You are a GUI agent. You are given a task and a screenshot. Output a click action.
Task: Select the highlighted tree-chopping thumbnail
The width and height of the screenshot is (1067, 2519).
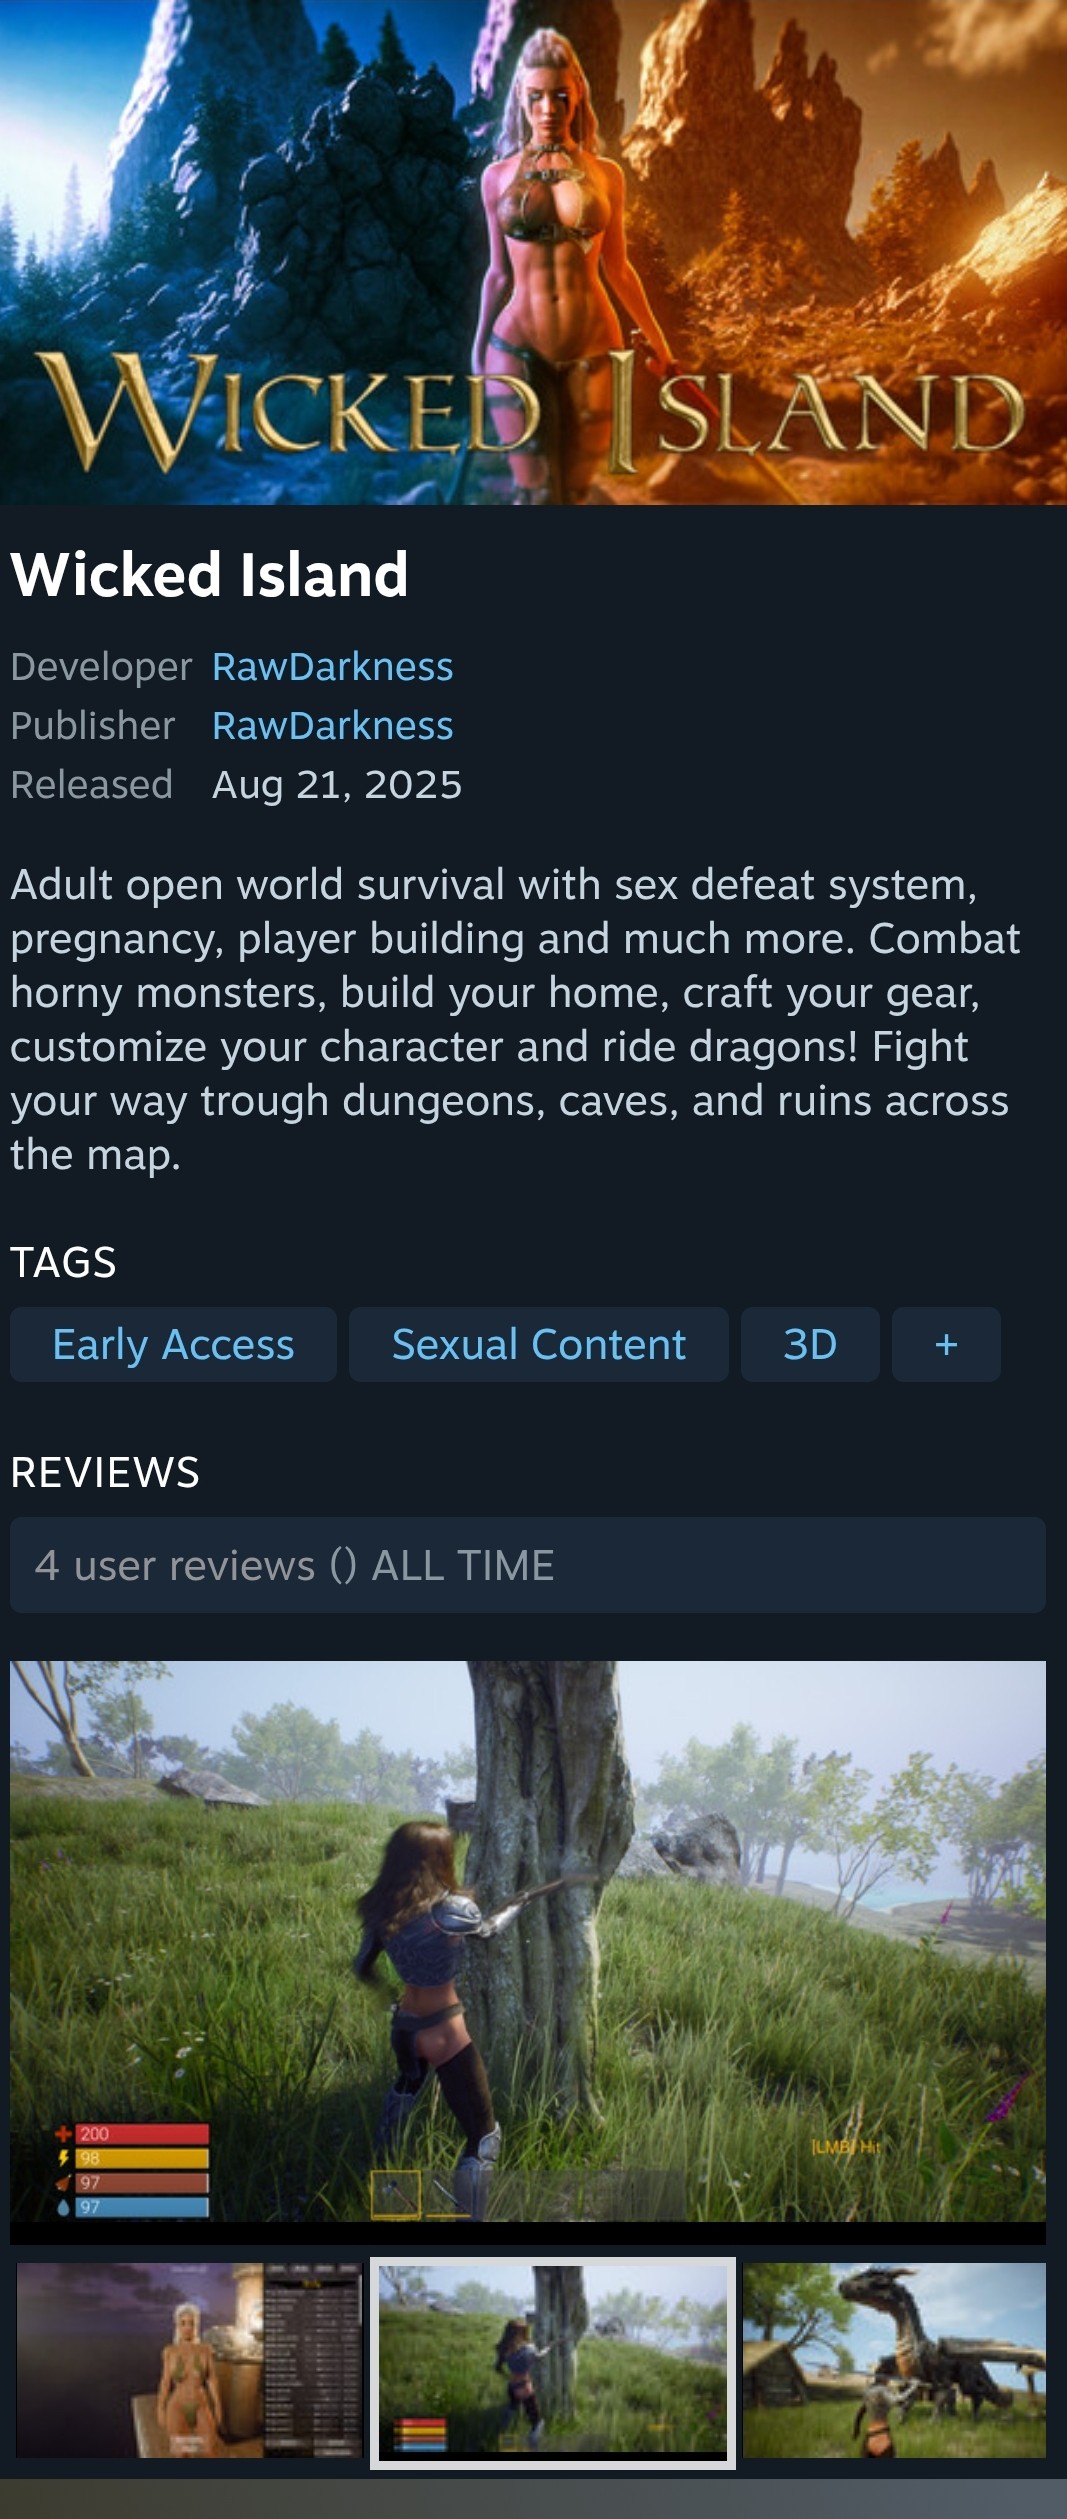[553, 2362]
